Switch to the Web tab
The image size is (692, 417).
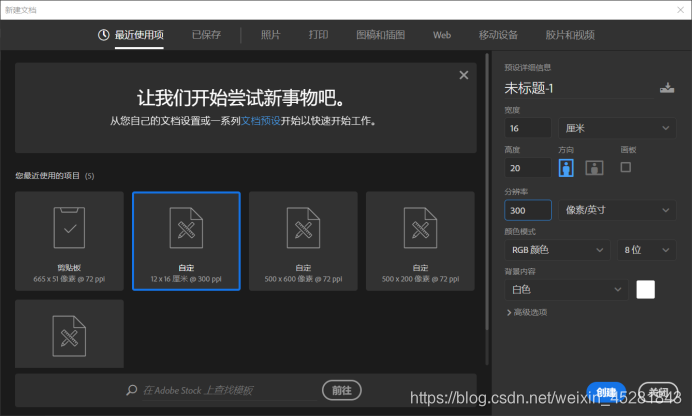point(442,35)
